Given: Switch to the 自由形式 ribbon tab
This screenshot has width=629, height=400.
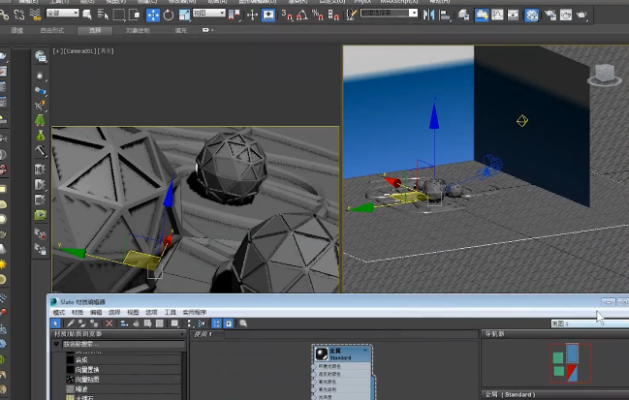Looking at the screenshot, I should (50, 31).
